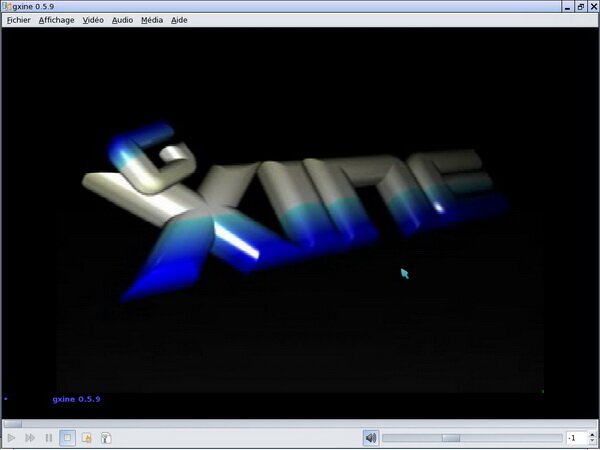
Task: Click the value field showing -1
Action: coord(577,438)
